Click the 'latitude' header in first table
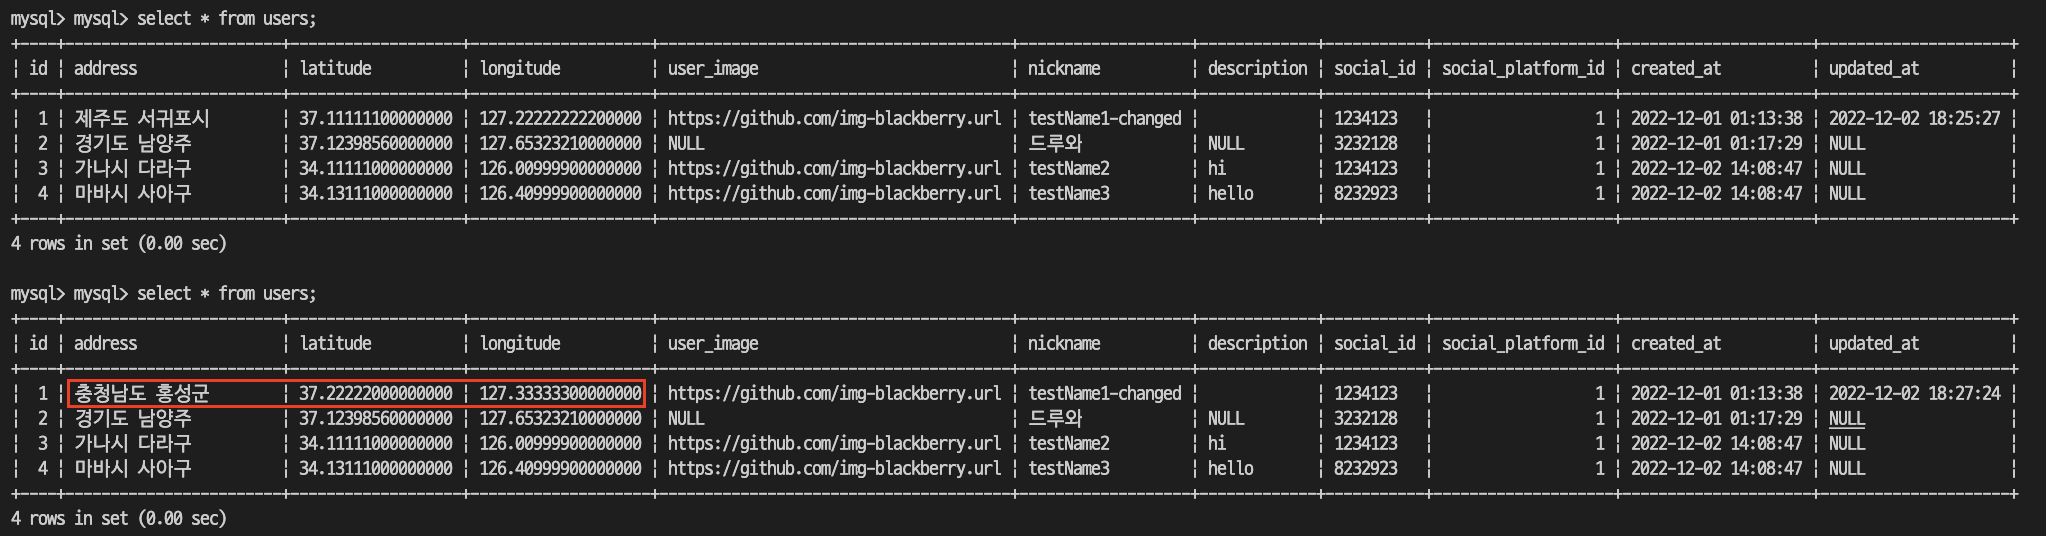2046x536 pixels. click(335, 68)
